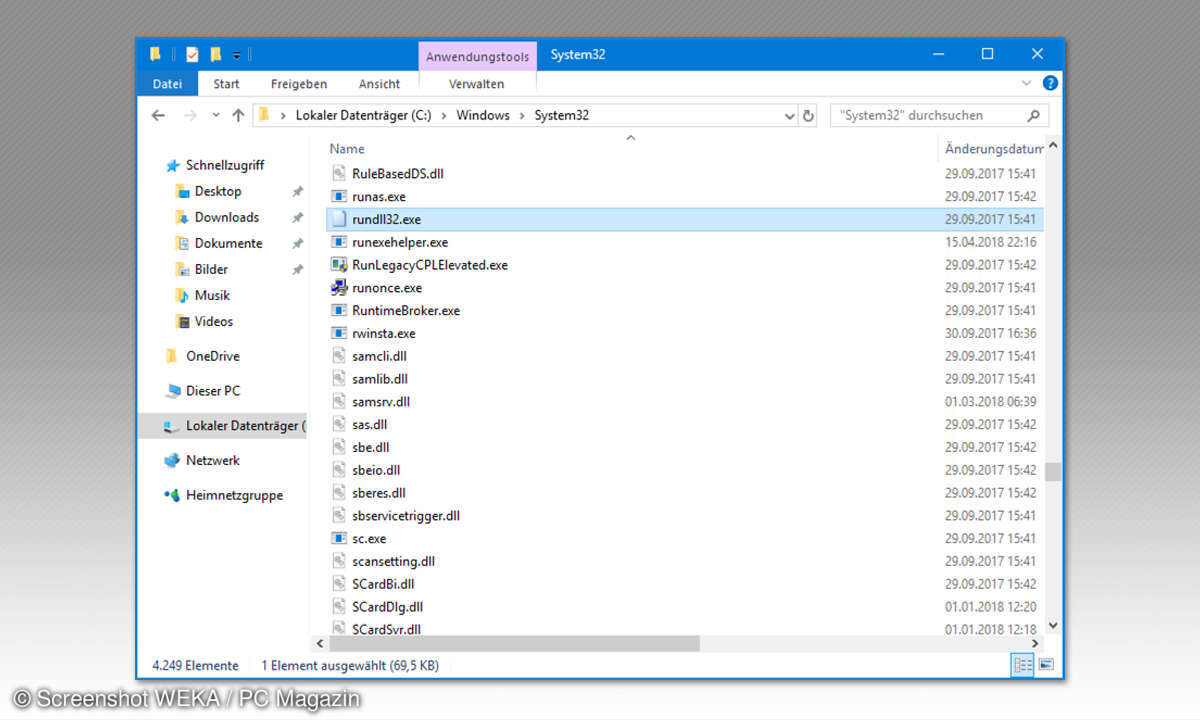Open the Verwalten ribbon tab

tap(477, 84)
